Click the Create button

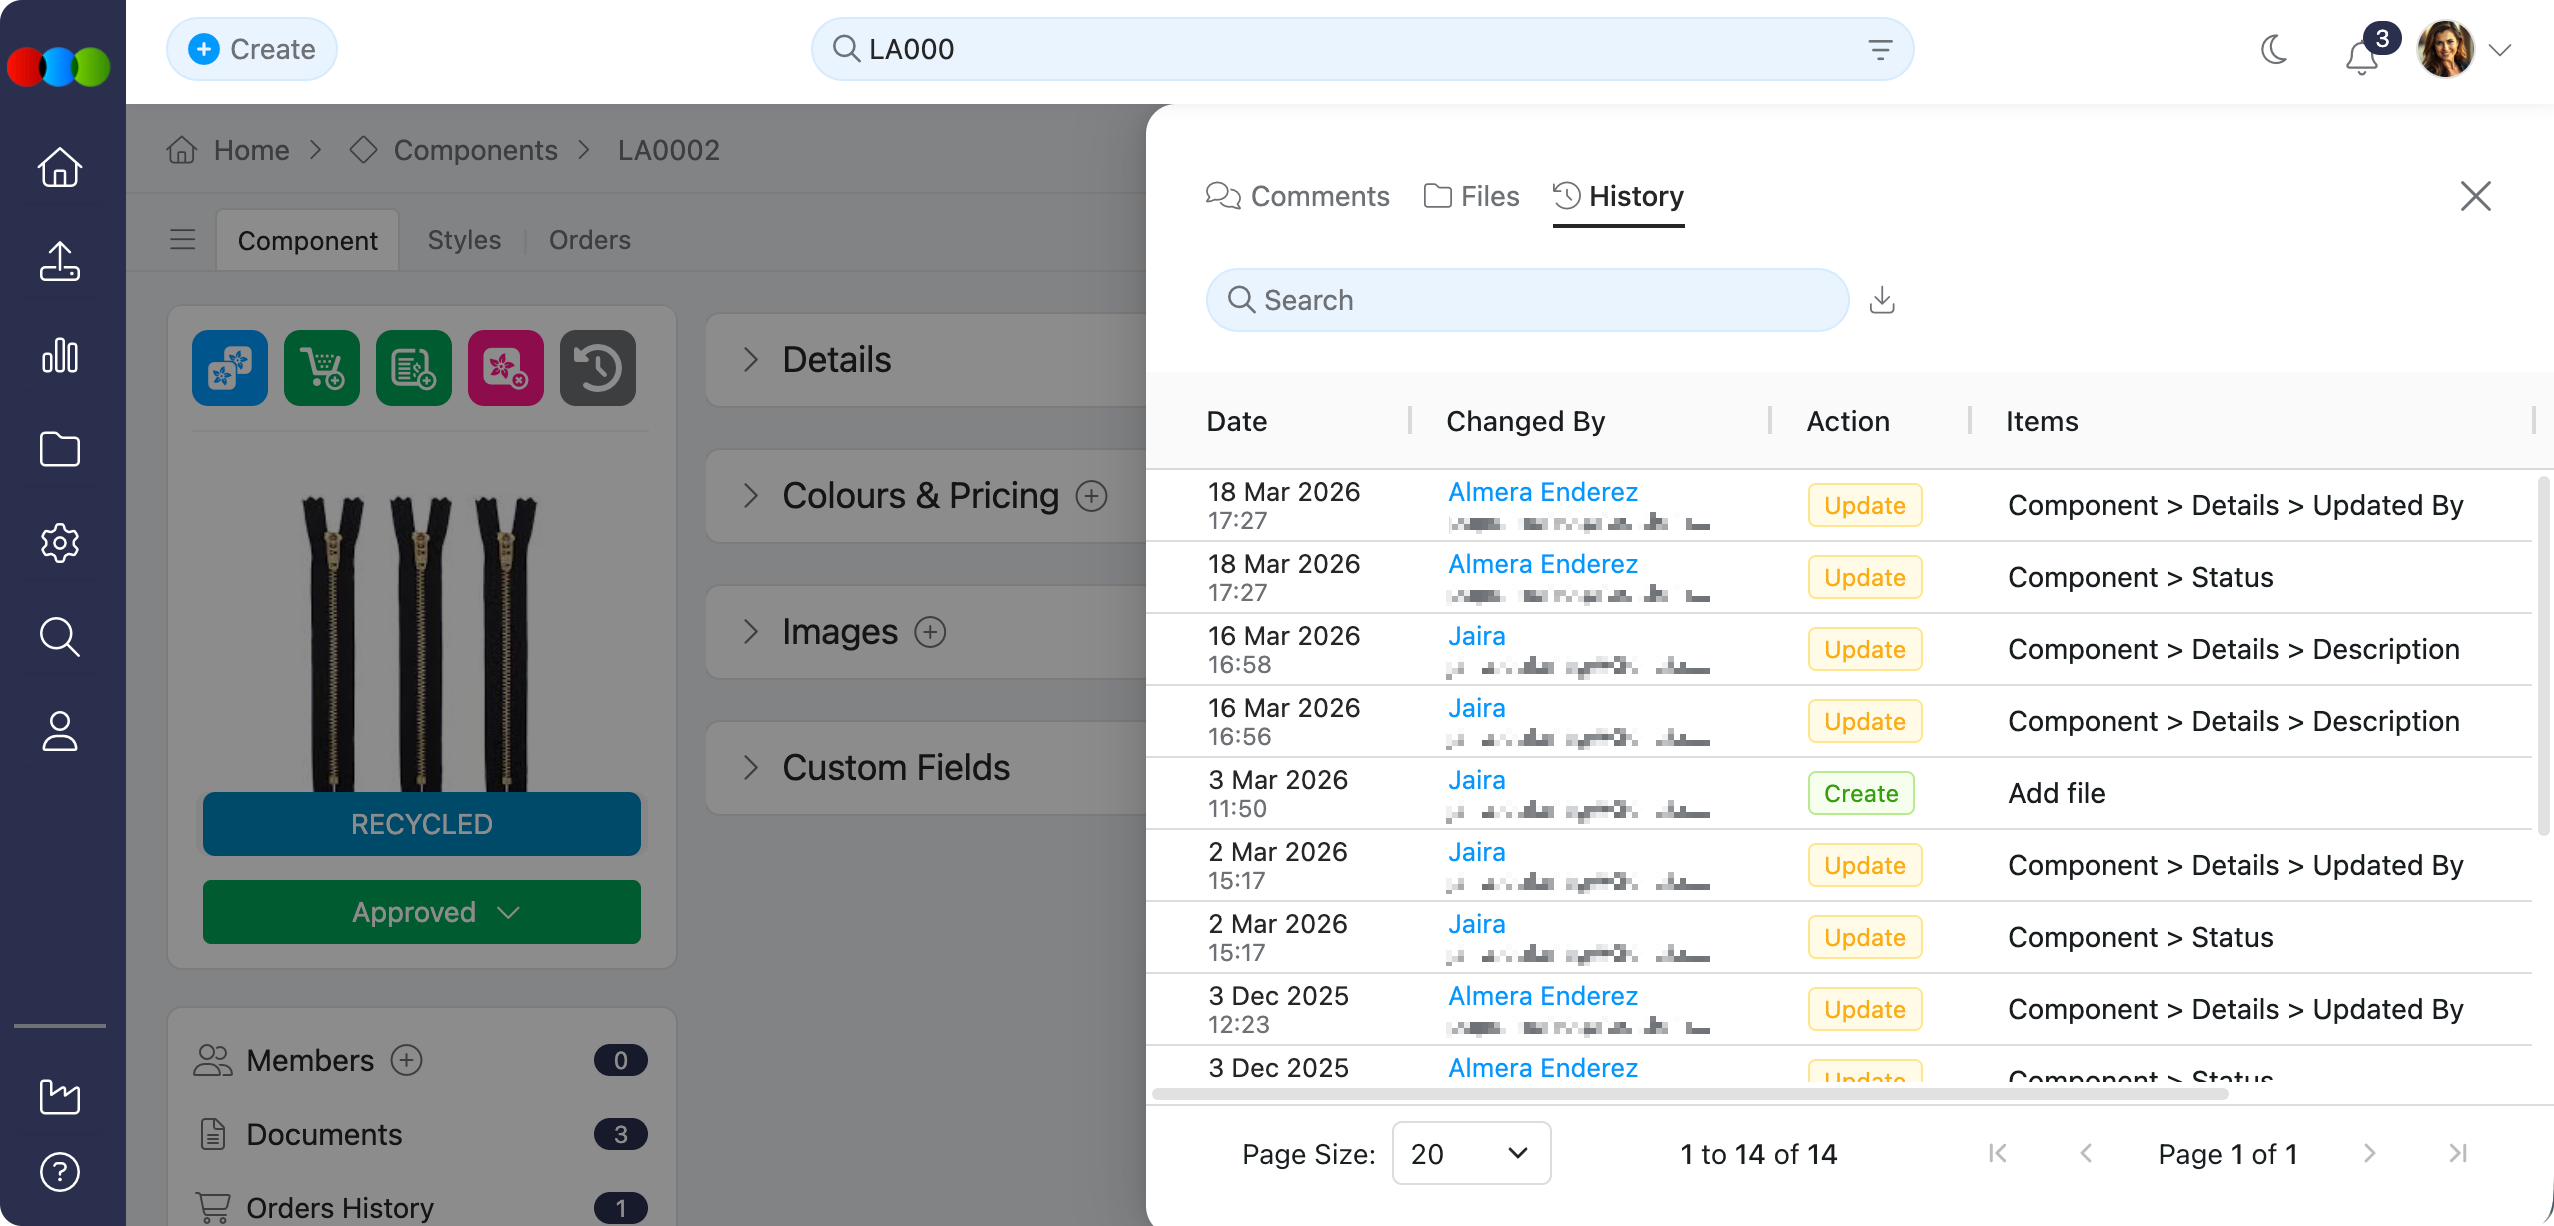coord(251,48)
